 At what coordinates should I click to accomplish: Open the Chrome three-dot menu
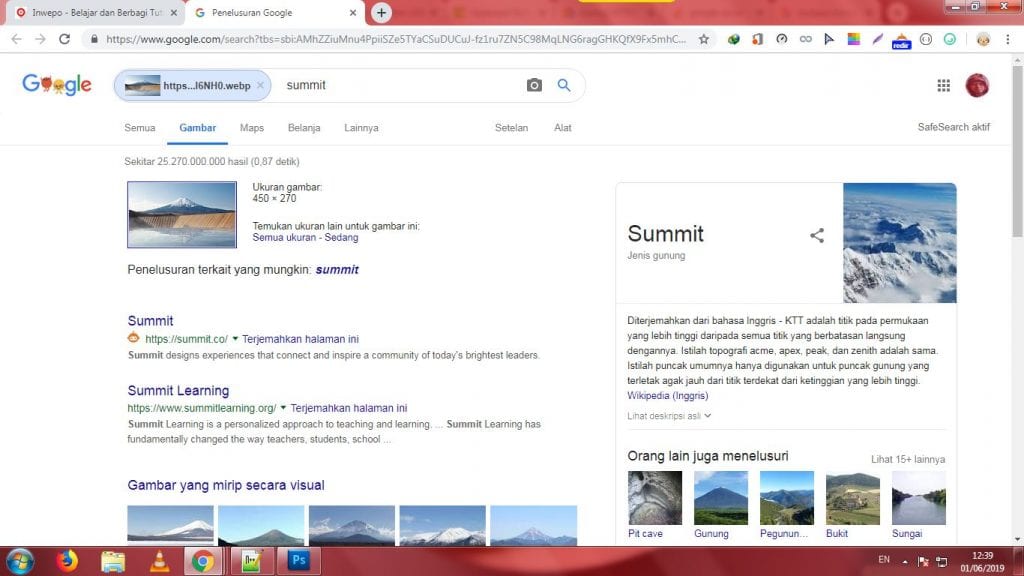point(1008,39)
